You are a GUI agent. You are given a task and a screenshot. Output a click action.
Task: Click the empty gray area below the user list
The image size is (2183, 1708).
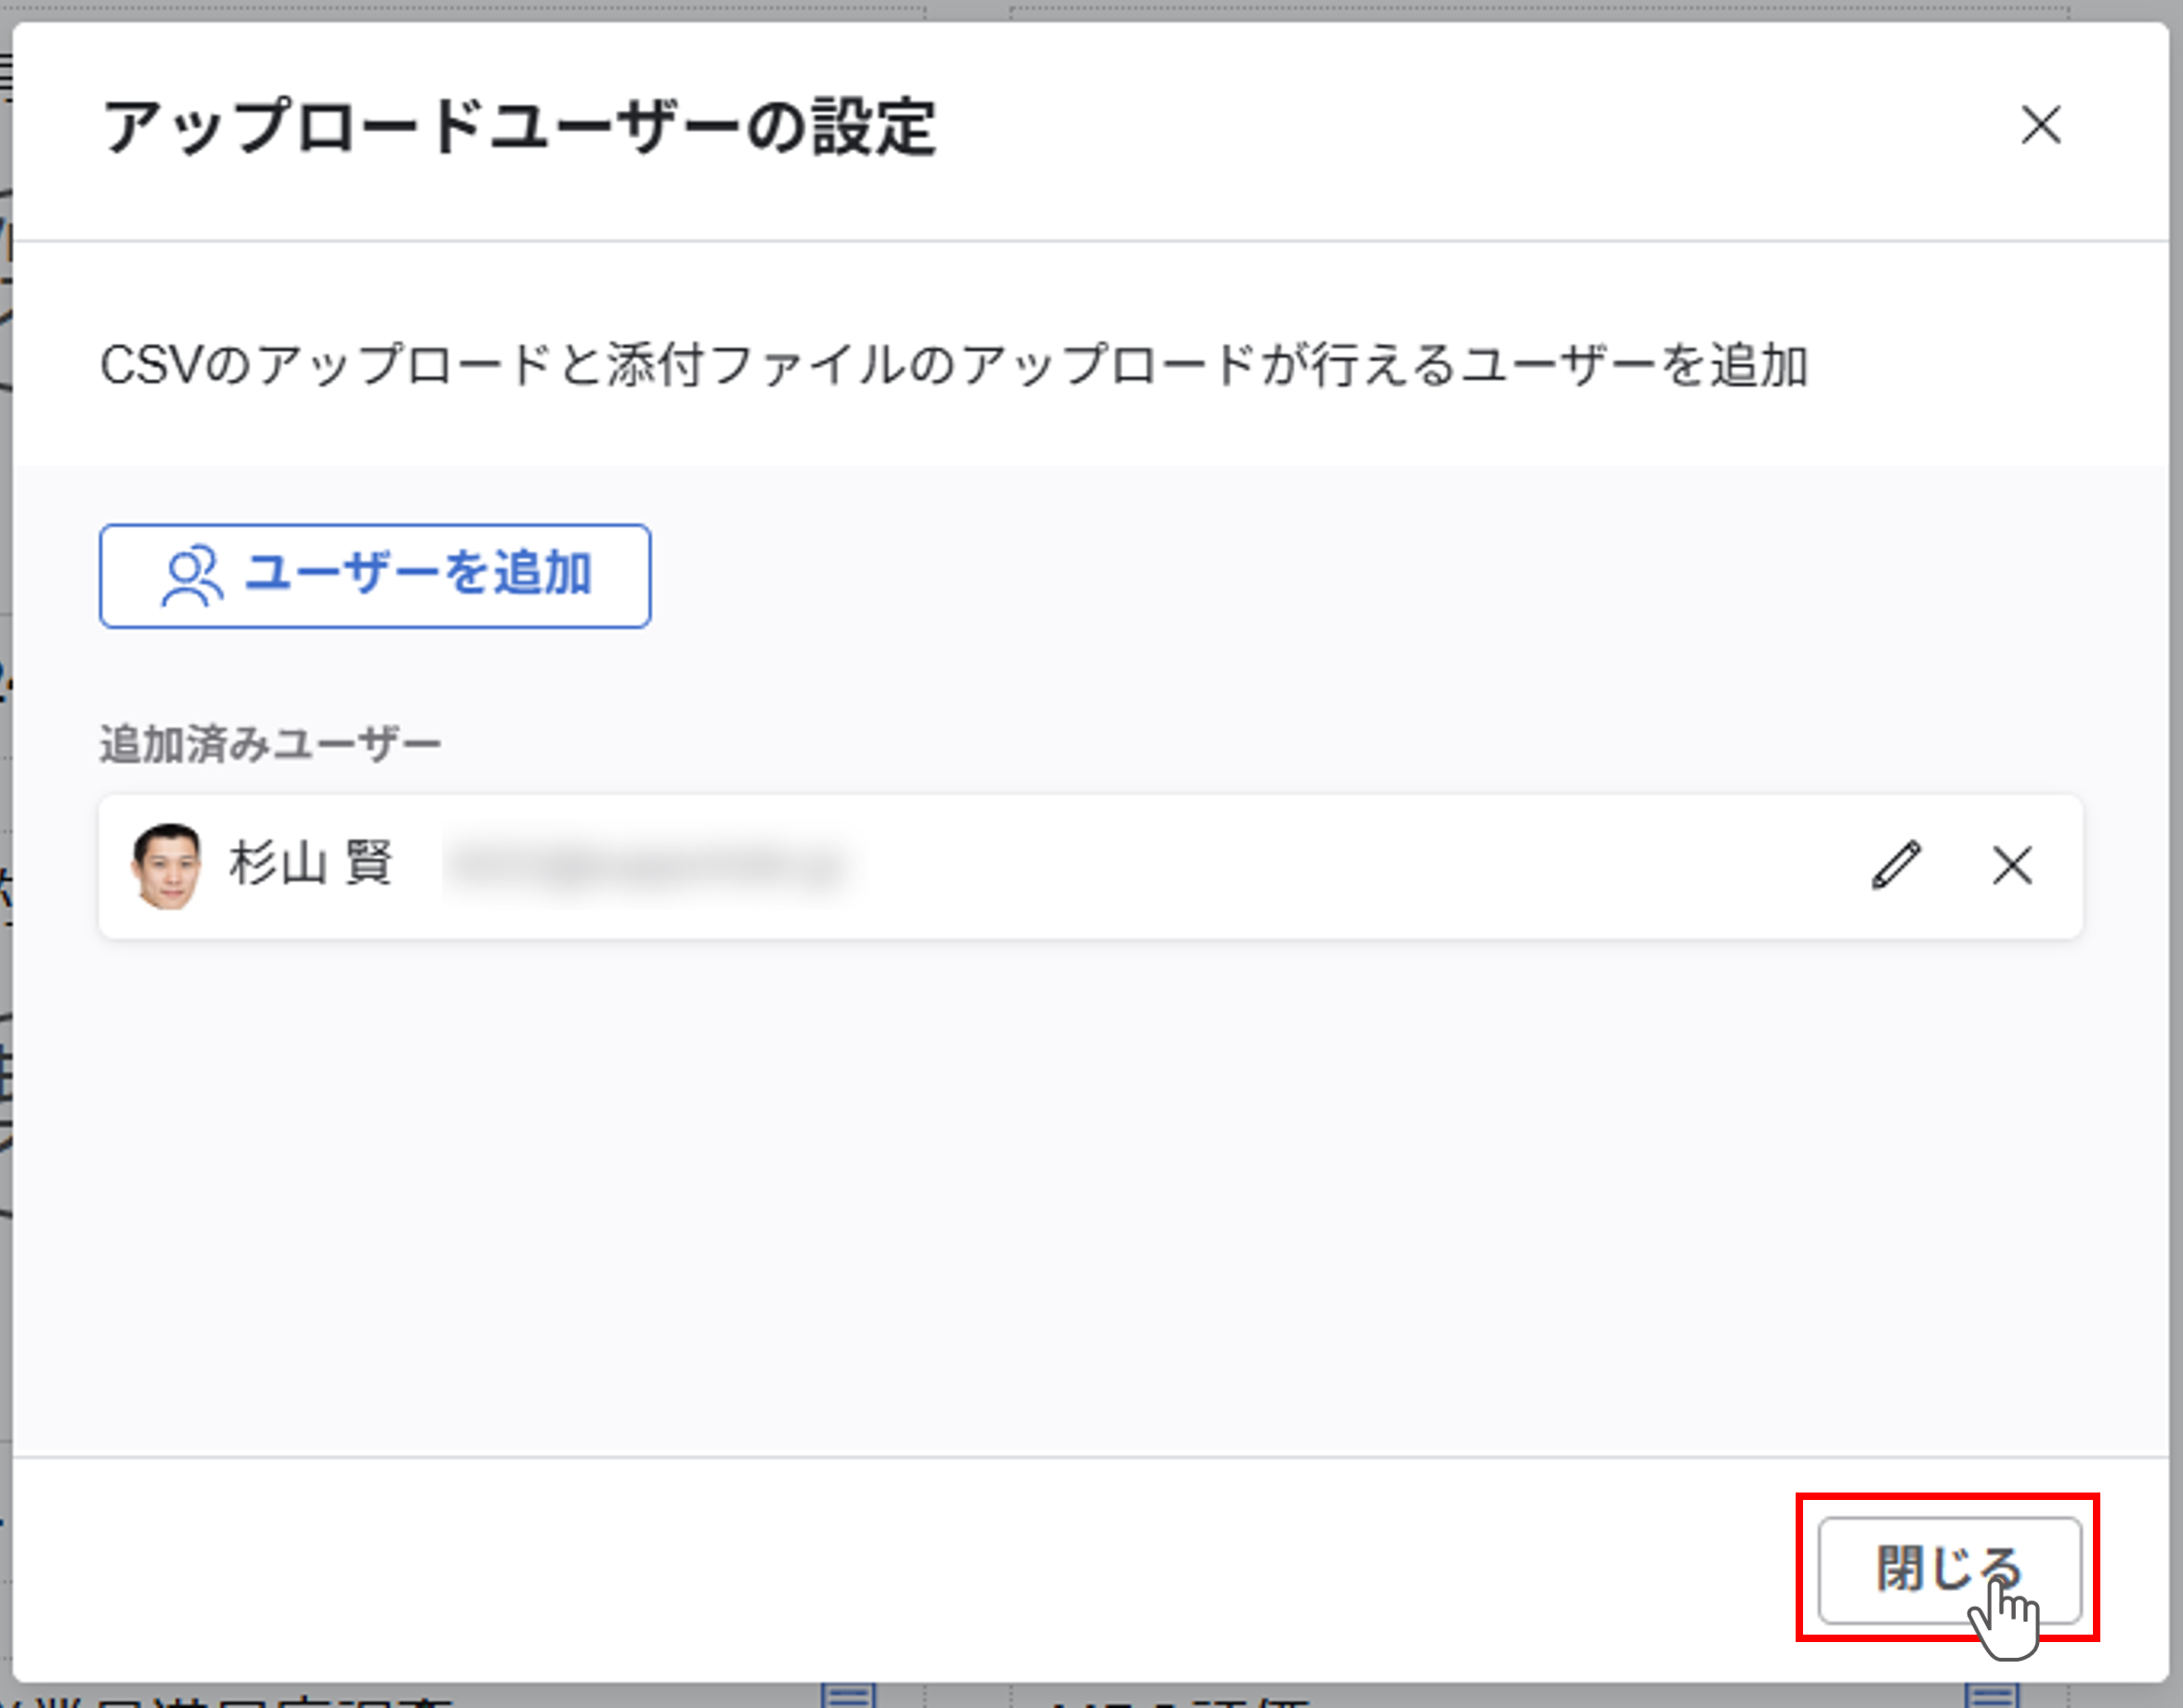(x=1090, y=1200)
